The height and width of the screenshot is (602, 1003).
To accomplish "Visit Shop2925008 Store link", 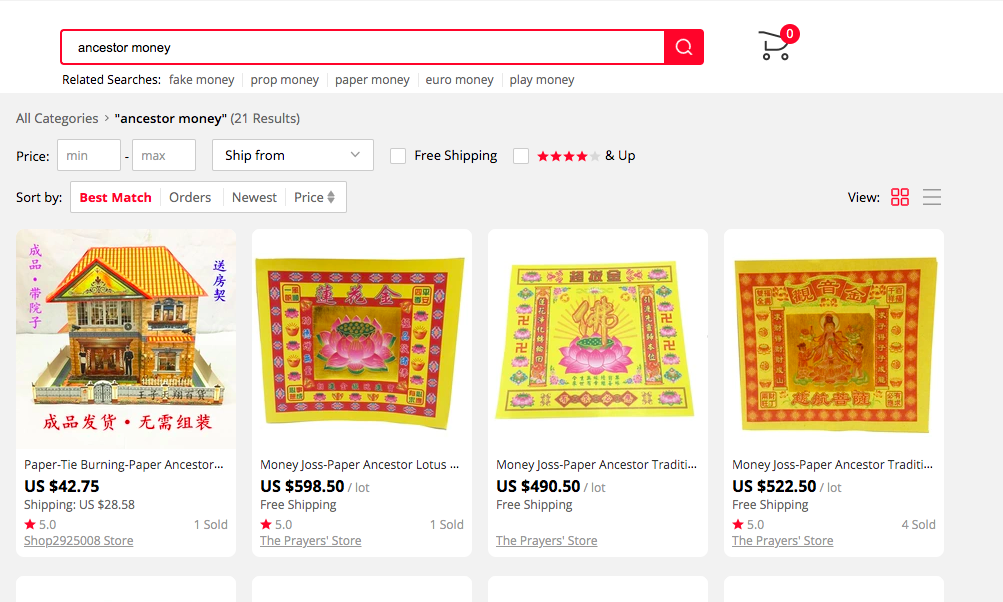I will coord(79,541).
